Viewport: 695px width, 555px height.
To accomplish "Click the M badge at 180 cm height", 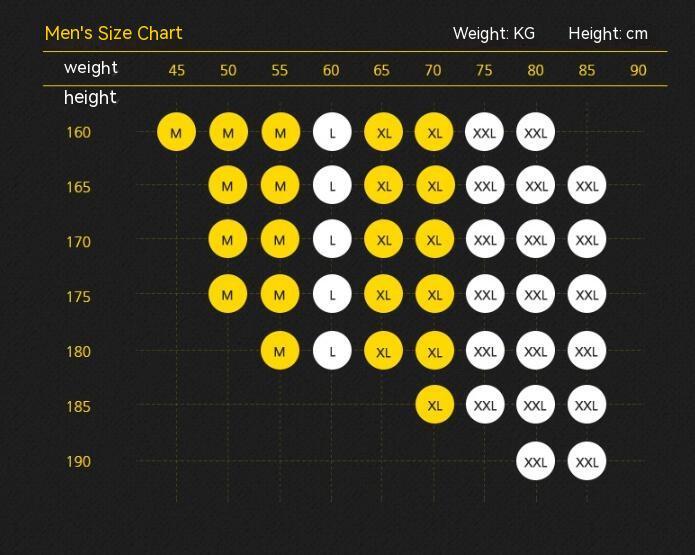I will [x=280, y=351].
